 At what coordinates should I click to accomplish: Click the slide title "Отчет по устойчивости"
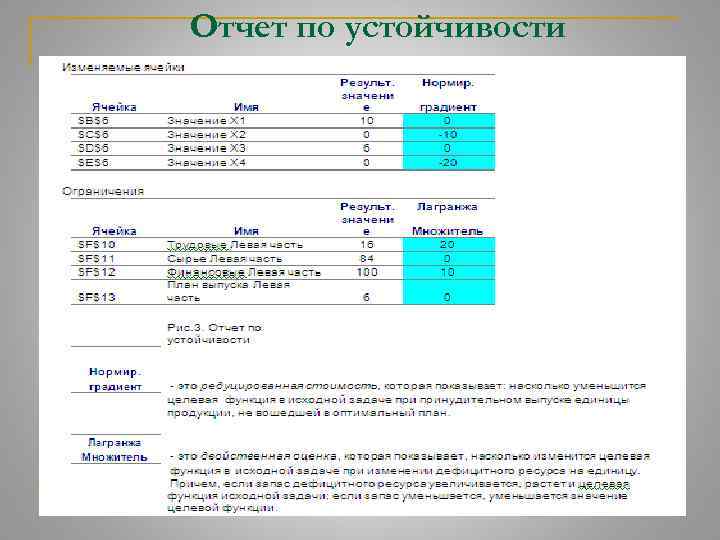click(x=377, y=28)
